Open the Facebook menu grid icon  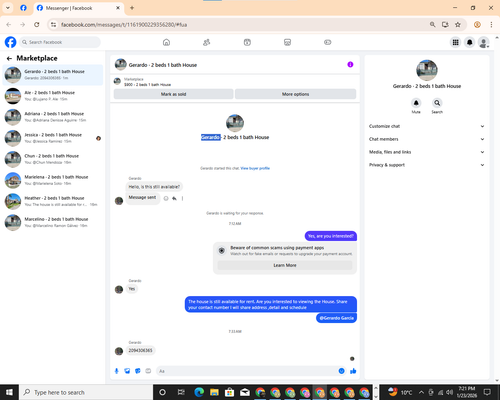click(455, 42)
